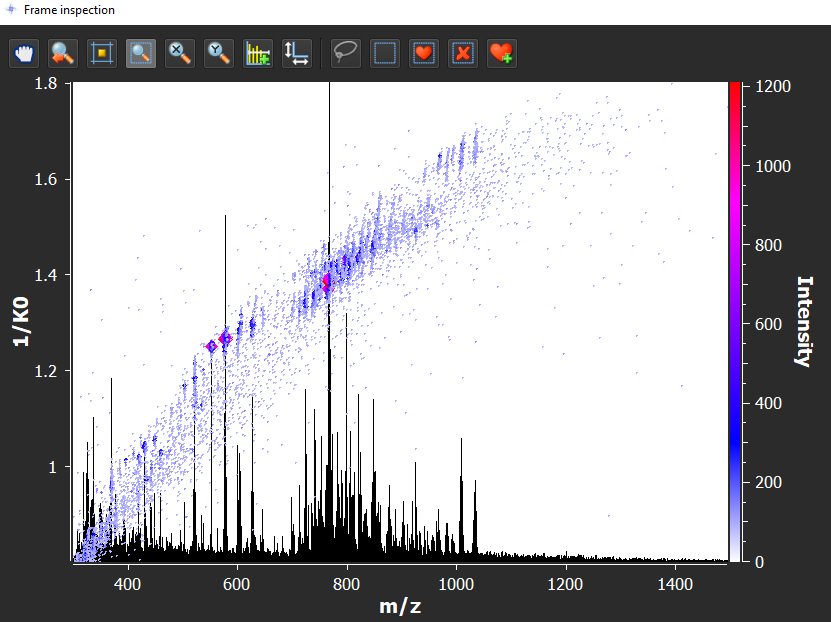The height and width of the screenshot is (622, 831).
Task: Select the X-axis zoom magnifier tool
Action: 180,53
